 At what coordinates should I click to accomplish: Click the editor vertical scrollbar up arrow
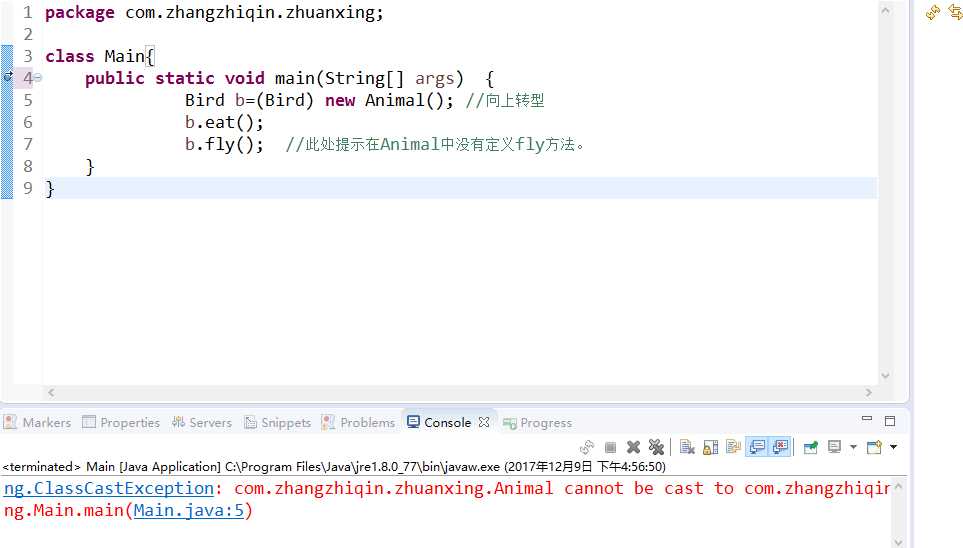point(886,10)
